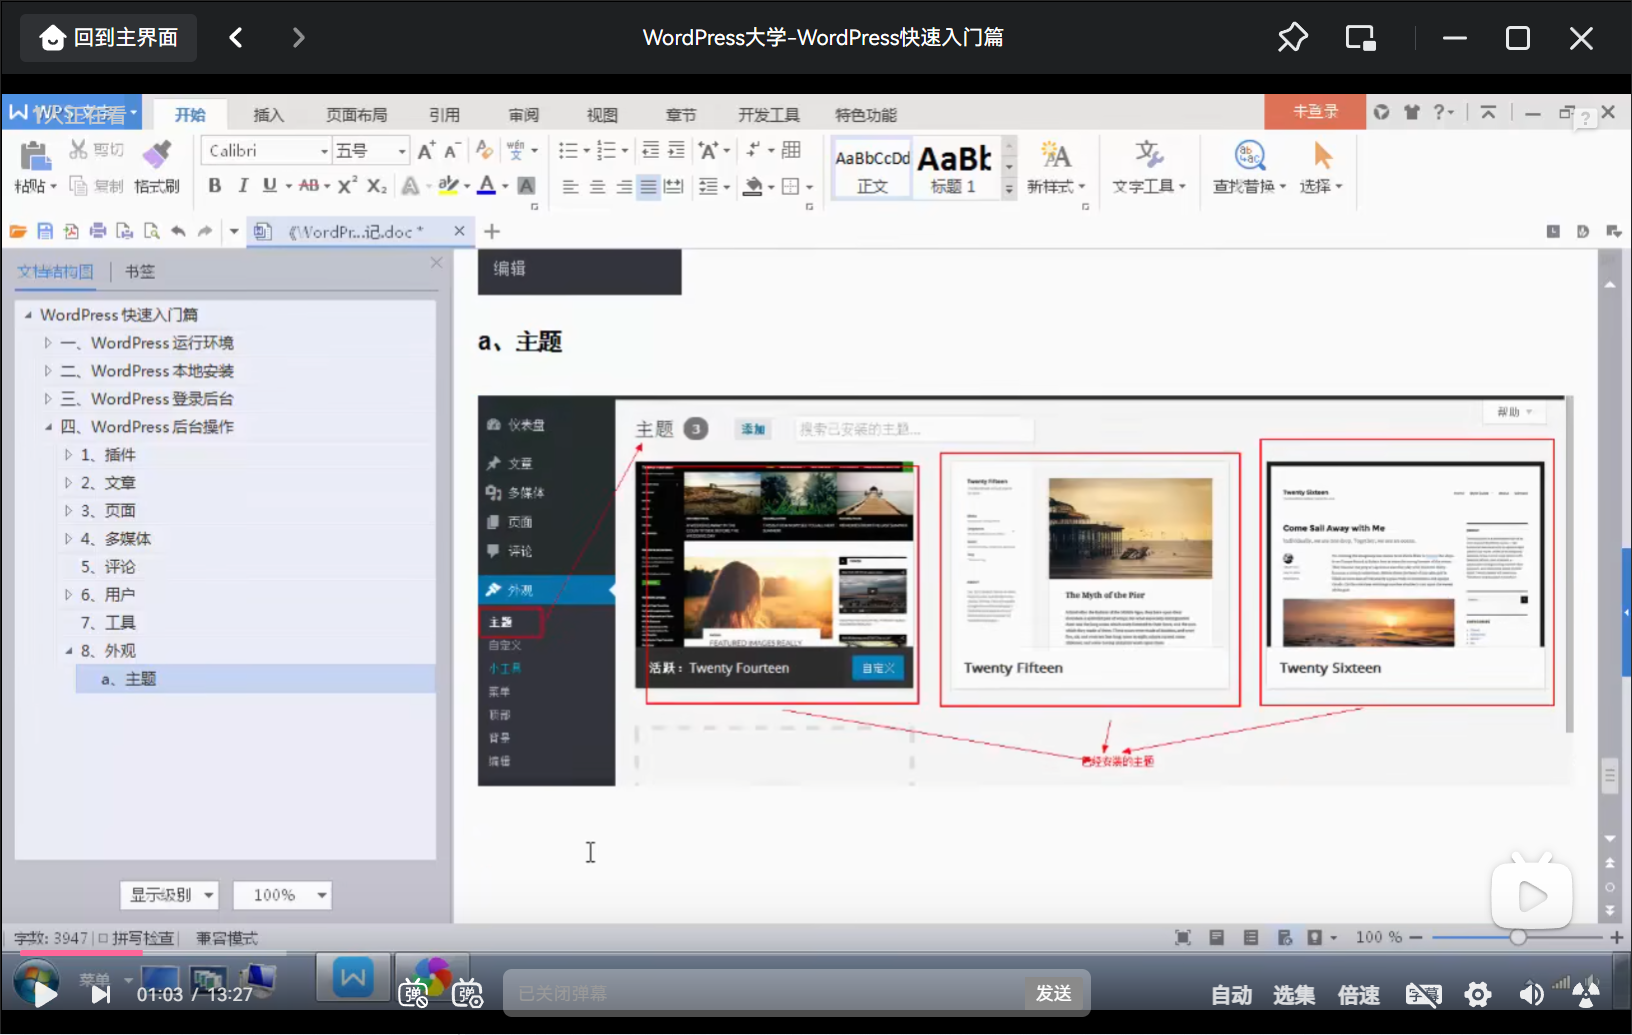Open the display level 显示级别 dropdown
Viewport: 1632px width, 1035px height.
click(x=170, y=895)
